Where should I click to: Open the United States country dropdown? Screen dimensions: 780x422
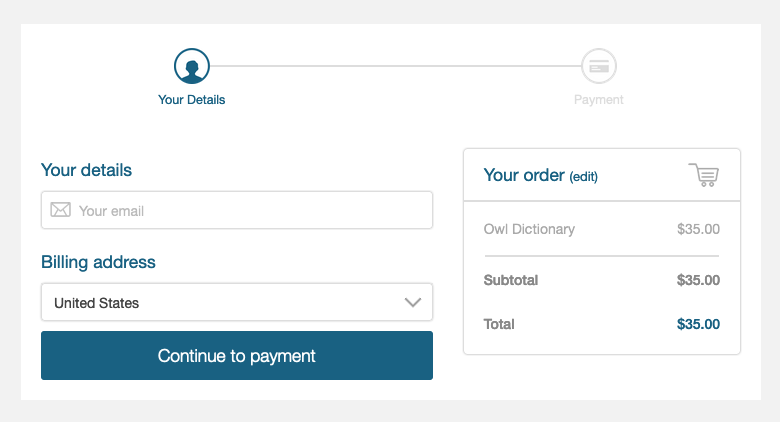point(236,302)
